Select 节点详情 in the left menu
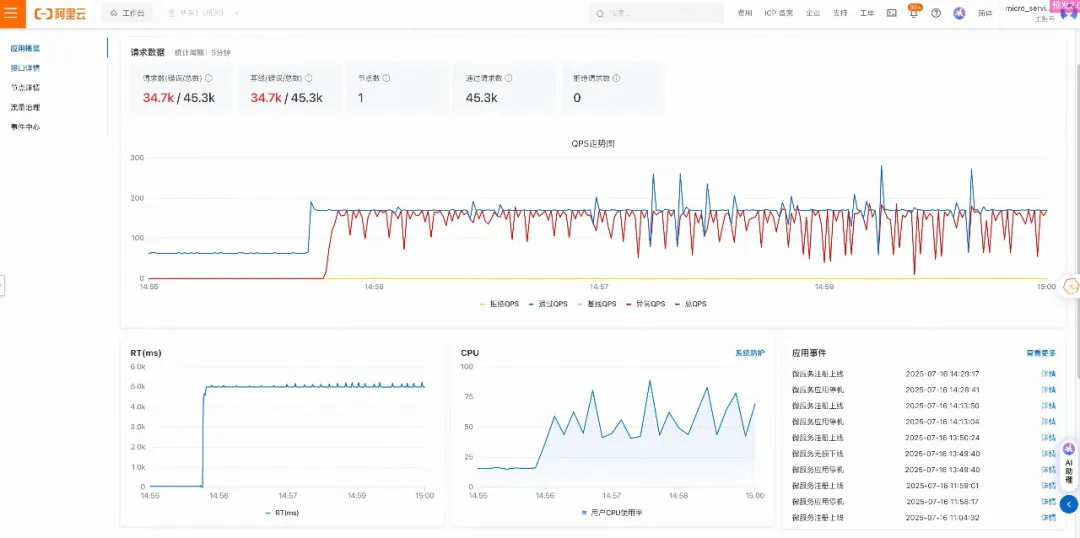Viewport: 1080px width, 538px height. 25,88
